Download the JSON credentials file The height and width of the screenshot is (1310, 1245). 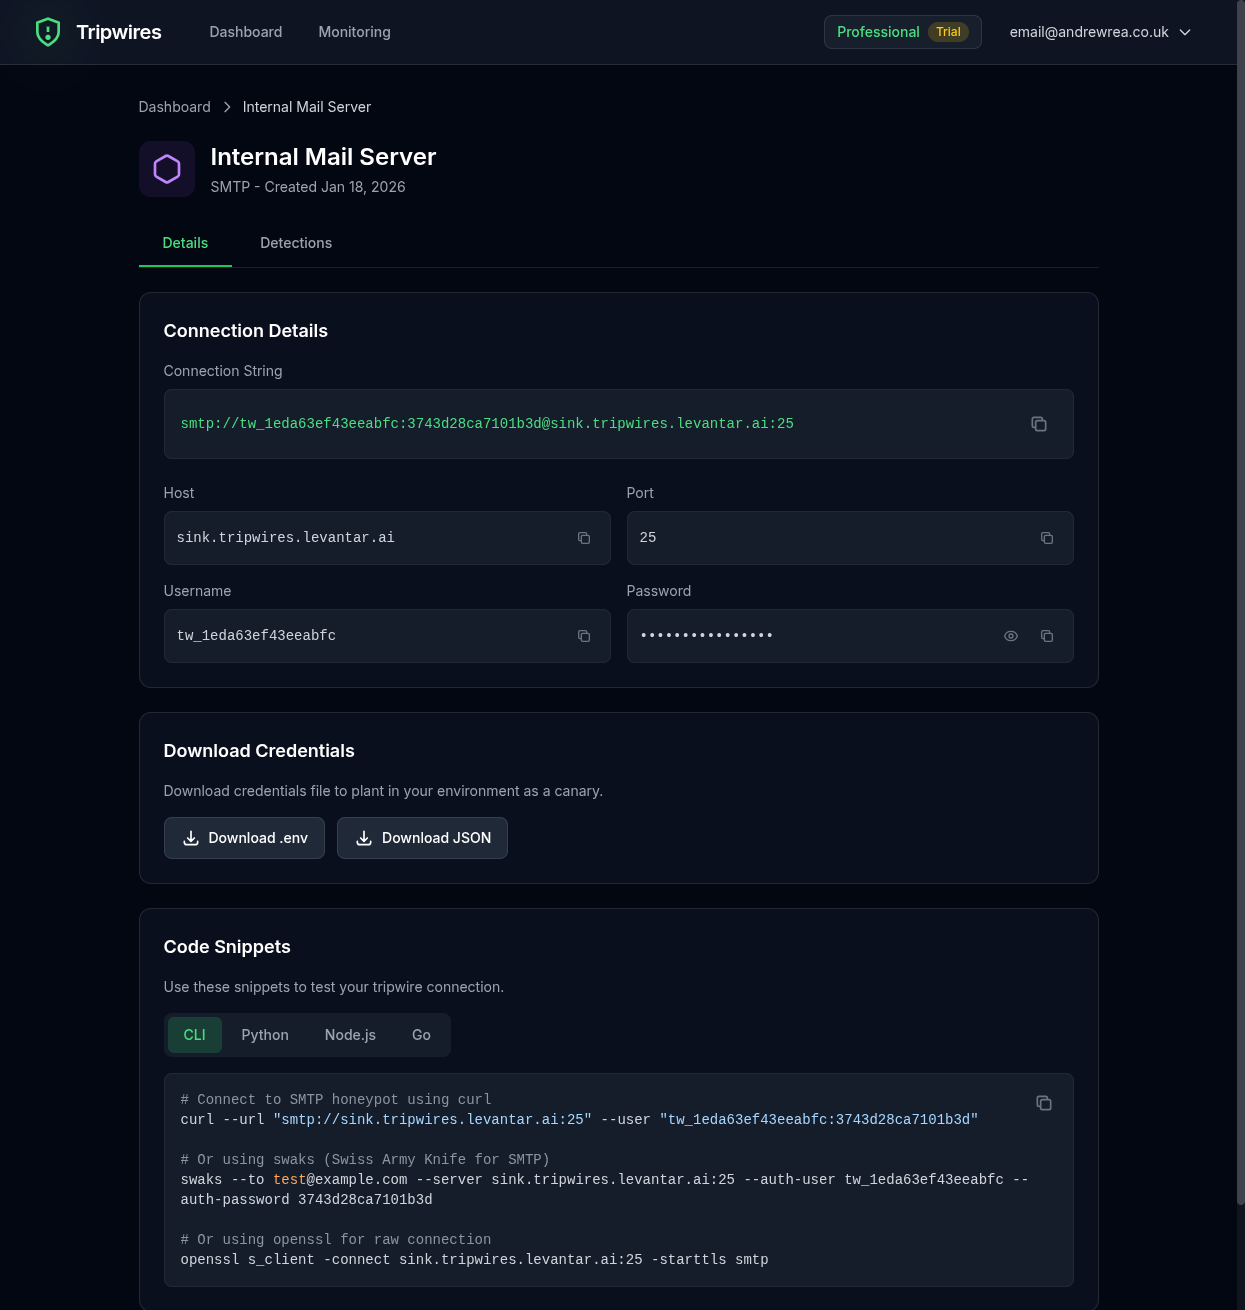pyautogui.click(x=422, y=838)
